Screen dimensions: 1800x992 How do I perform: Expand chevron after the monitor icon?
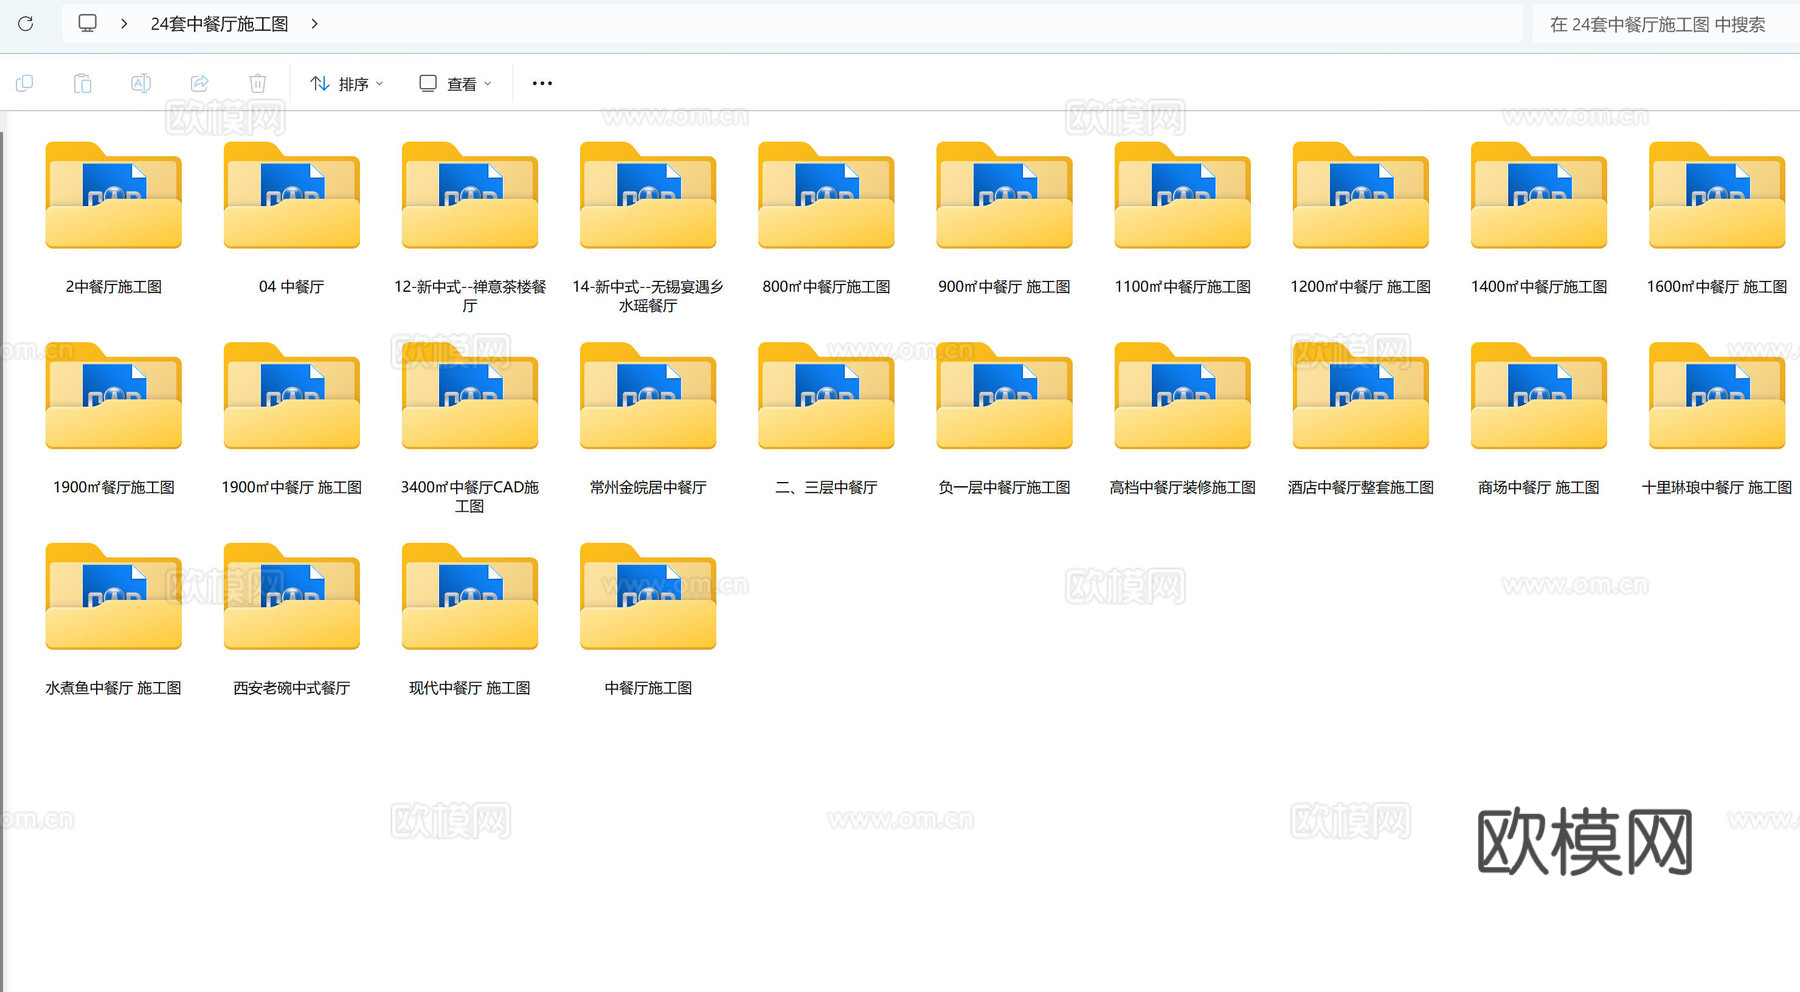pyautogui.click(x=124, y=23)
